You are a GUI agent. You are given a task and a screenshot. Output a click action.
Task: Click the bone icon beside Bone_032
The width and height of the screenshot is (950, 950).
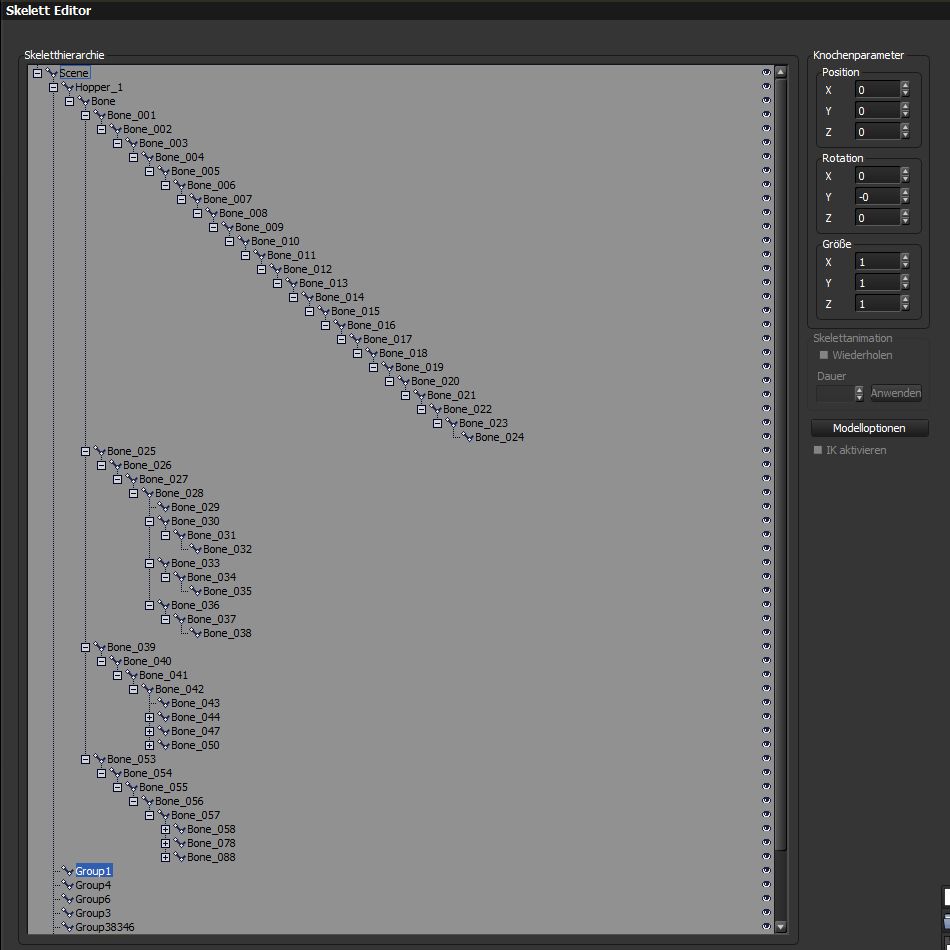(x=196, y=549)
